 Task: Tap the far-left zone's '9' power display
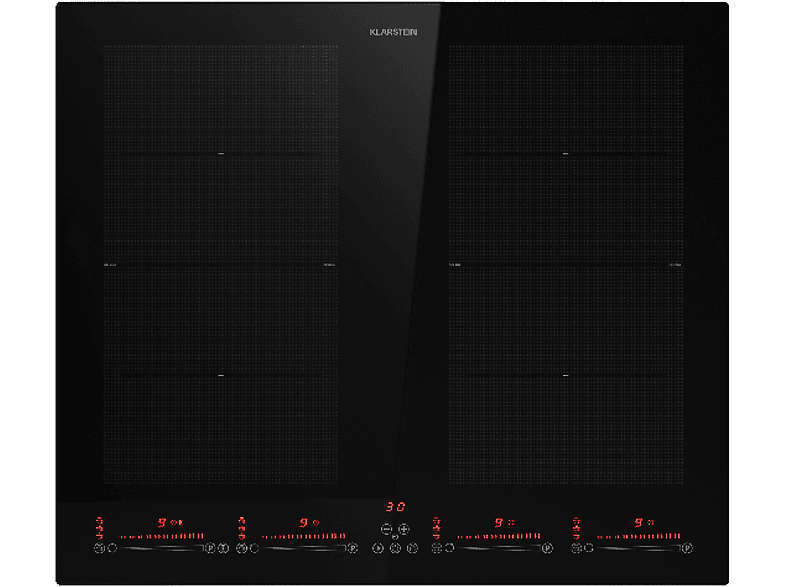(161, 522)
